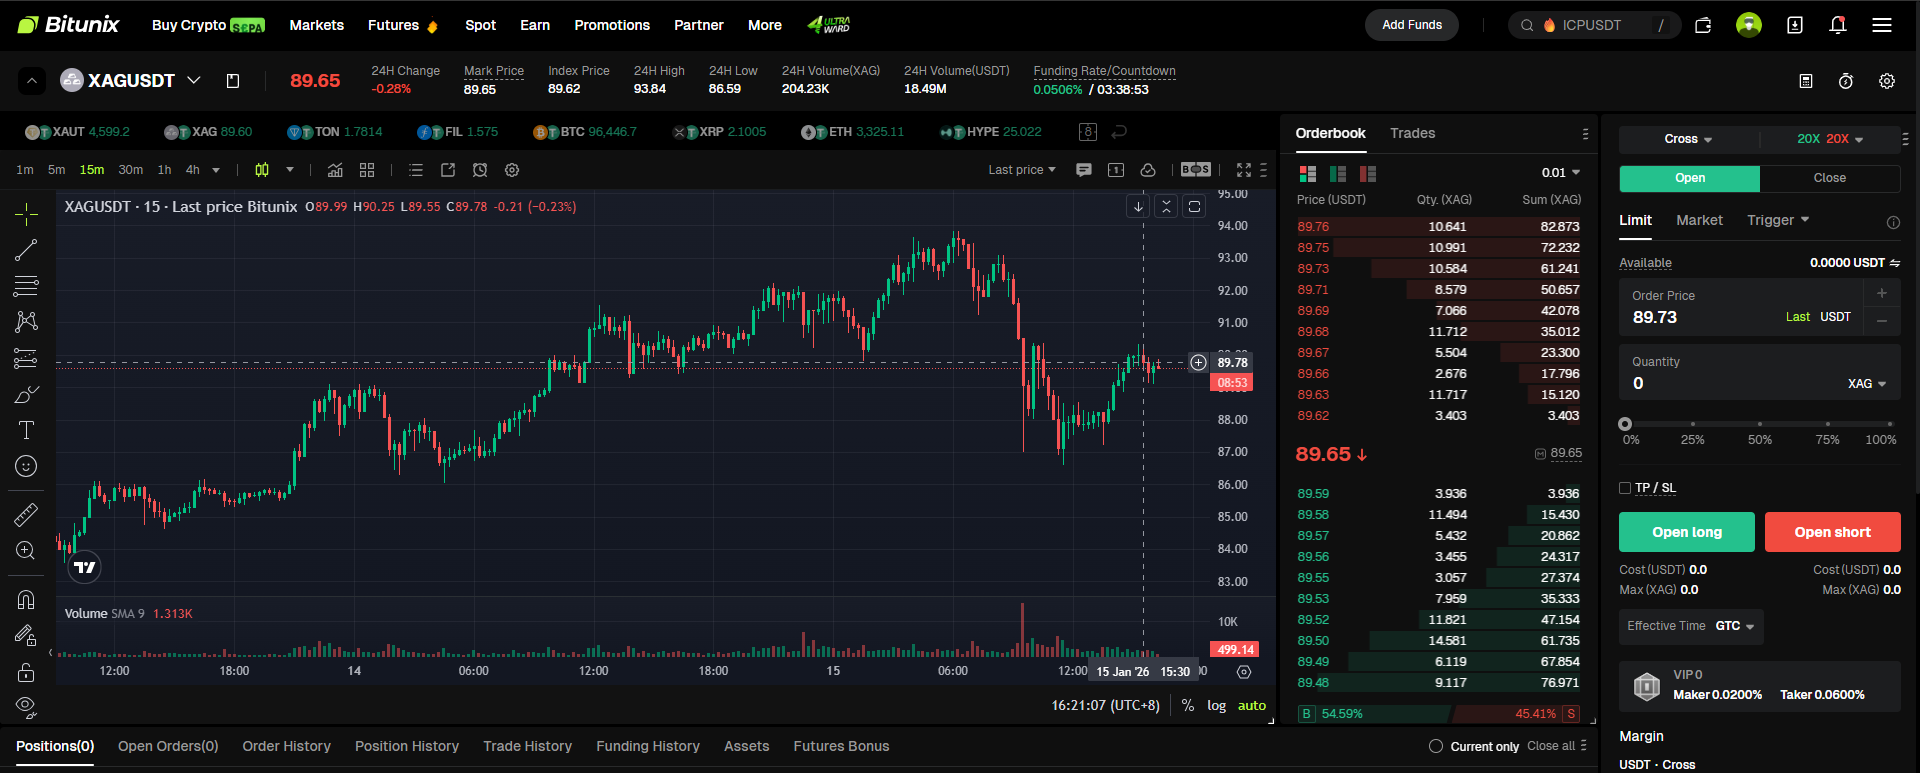
Task: Open the Cross margin mode dropdown
Action: coord(1688,139)
